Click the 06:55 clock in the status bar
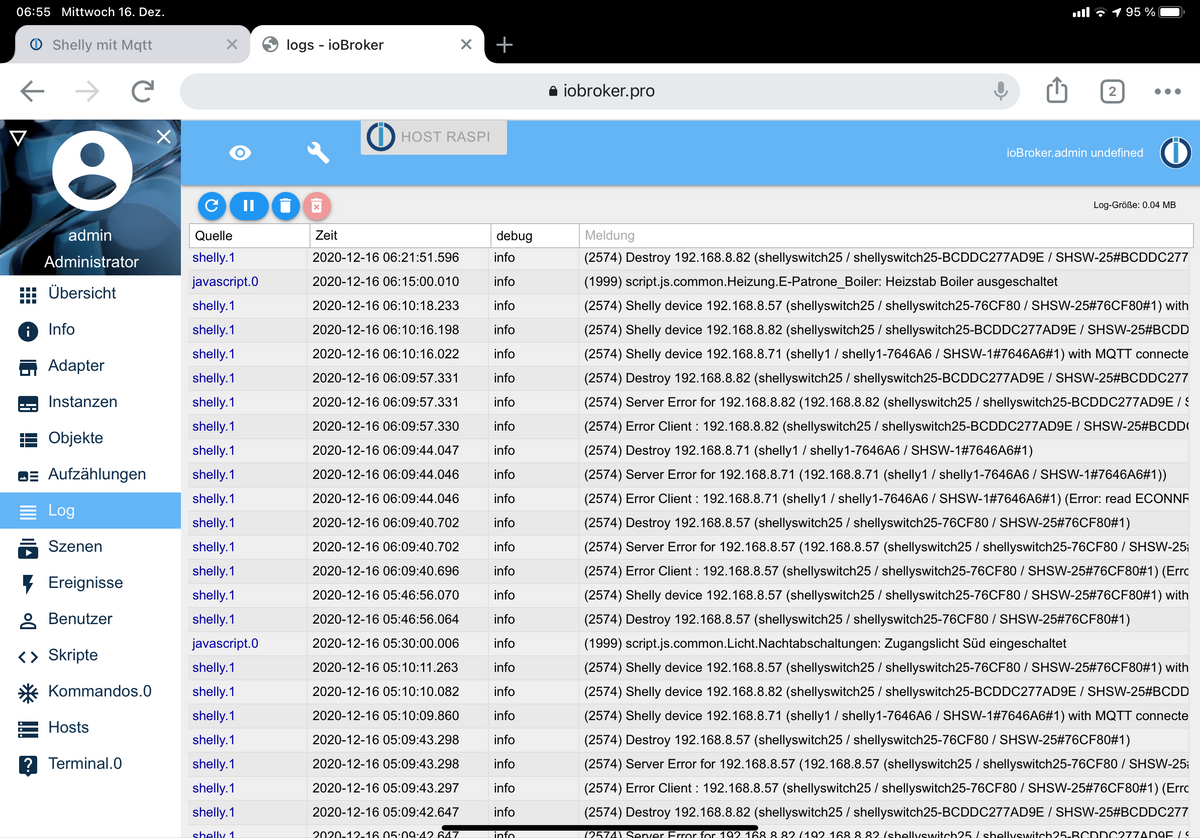1200x838 pixels. pyautogui.click(x=33, y=12)
